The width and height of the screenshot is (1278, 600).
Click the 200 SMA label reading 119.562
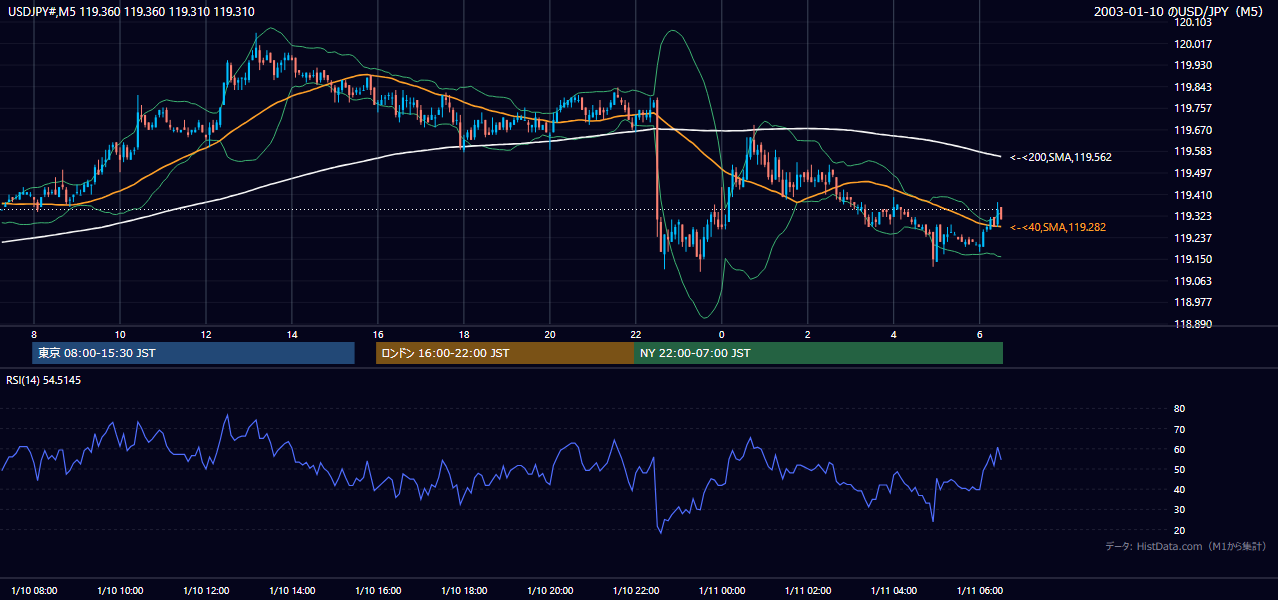coord(1061,157)
